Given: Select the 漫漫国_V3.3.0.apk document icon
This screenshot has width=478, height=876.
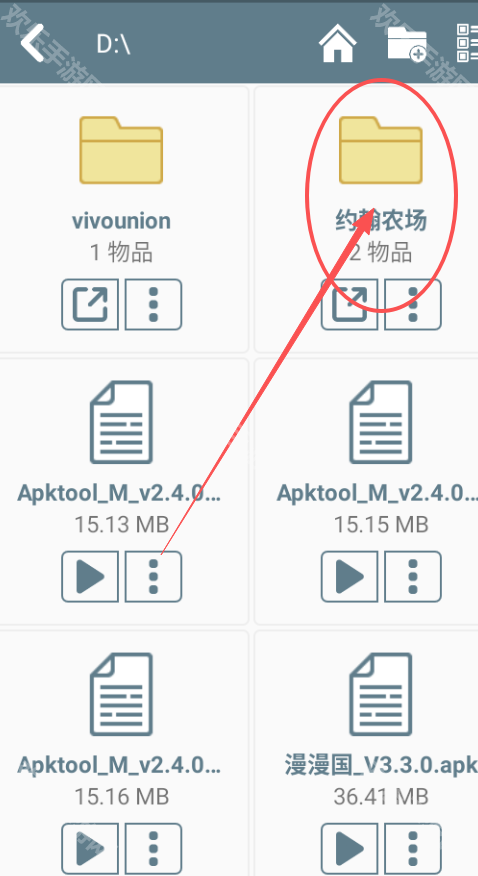Looking at the screenshot, I should coord(381,694).
